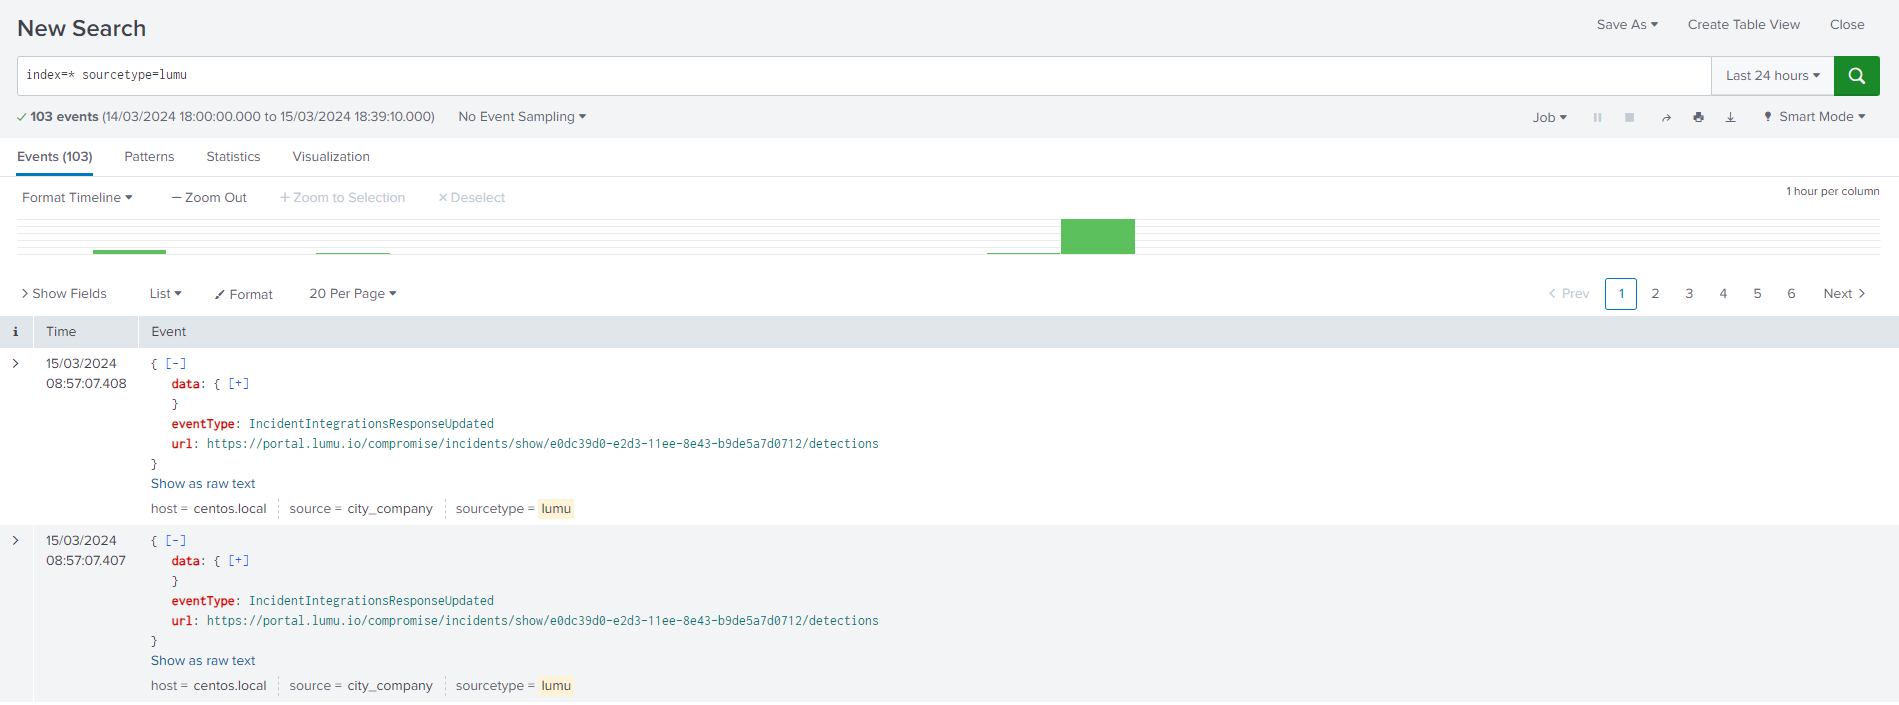1899x705 pixels.
Task: Switch to the Statistics tab
Action: (233, 157)
